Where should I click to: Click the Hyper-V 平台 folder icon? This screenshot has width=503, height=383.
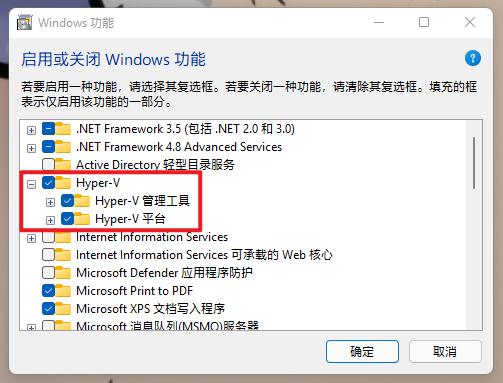pyautogui.click(x=82, y=219)
